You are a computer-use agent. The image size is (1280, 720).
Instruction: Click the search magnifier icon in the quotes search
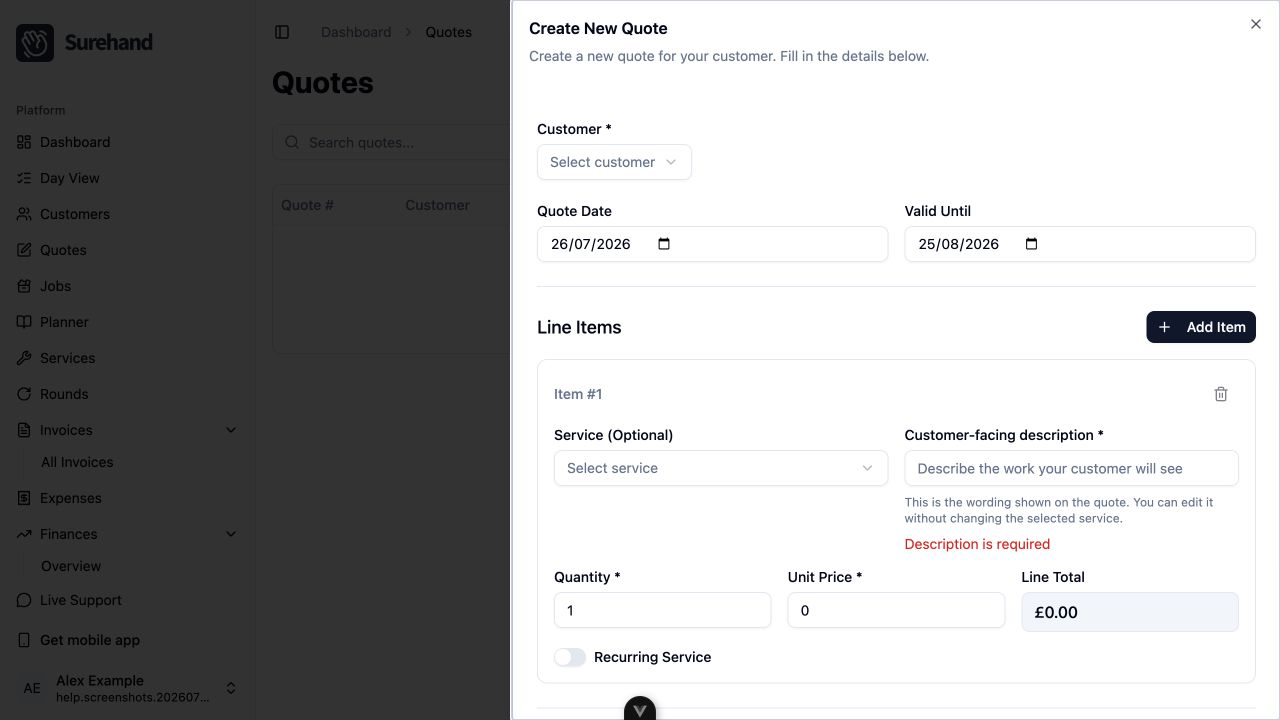293,142
